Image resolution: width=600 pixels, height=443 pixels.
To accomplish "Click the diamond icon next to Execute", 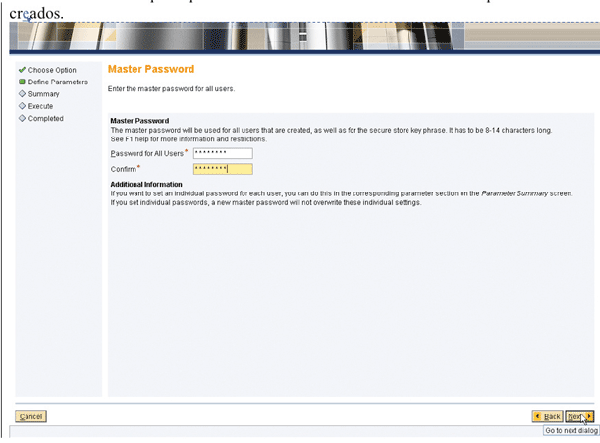I will 22,106.
